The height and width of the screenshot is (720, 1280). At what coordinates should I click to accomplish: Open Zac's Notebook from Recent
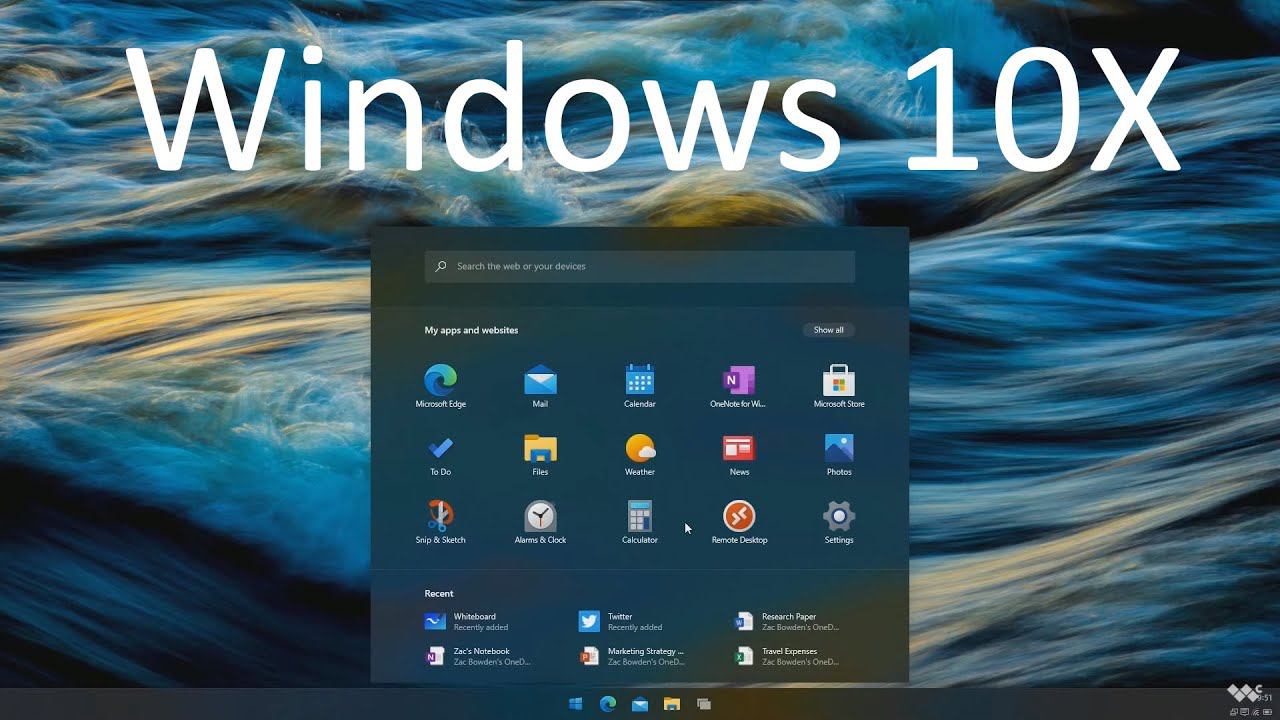(x=478, y=656)
